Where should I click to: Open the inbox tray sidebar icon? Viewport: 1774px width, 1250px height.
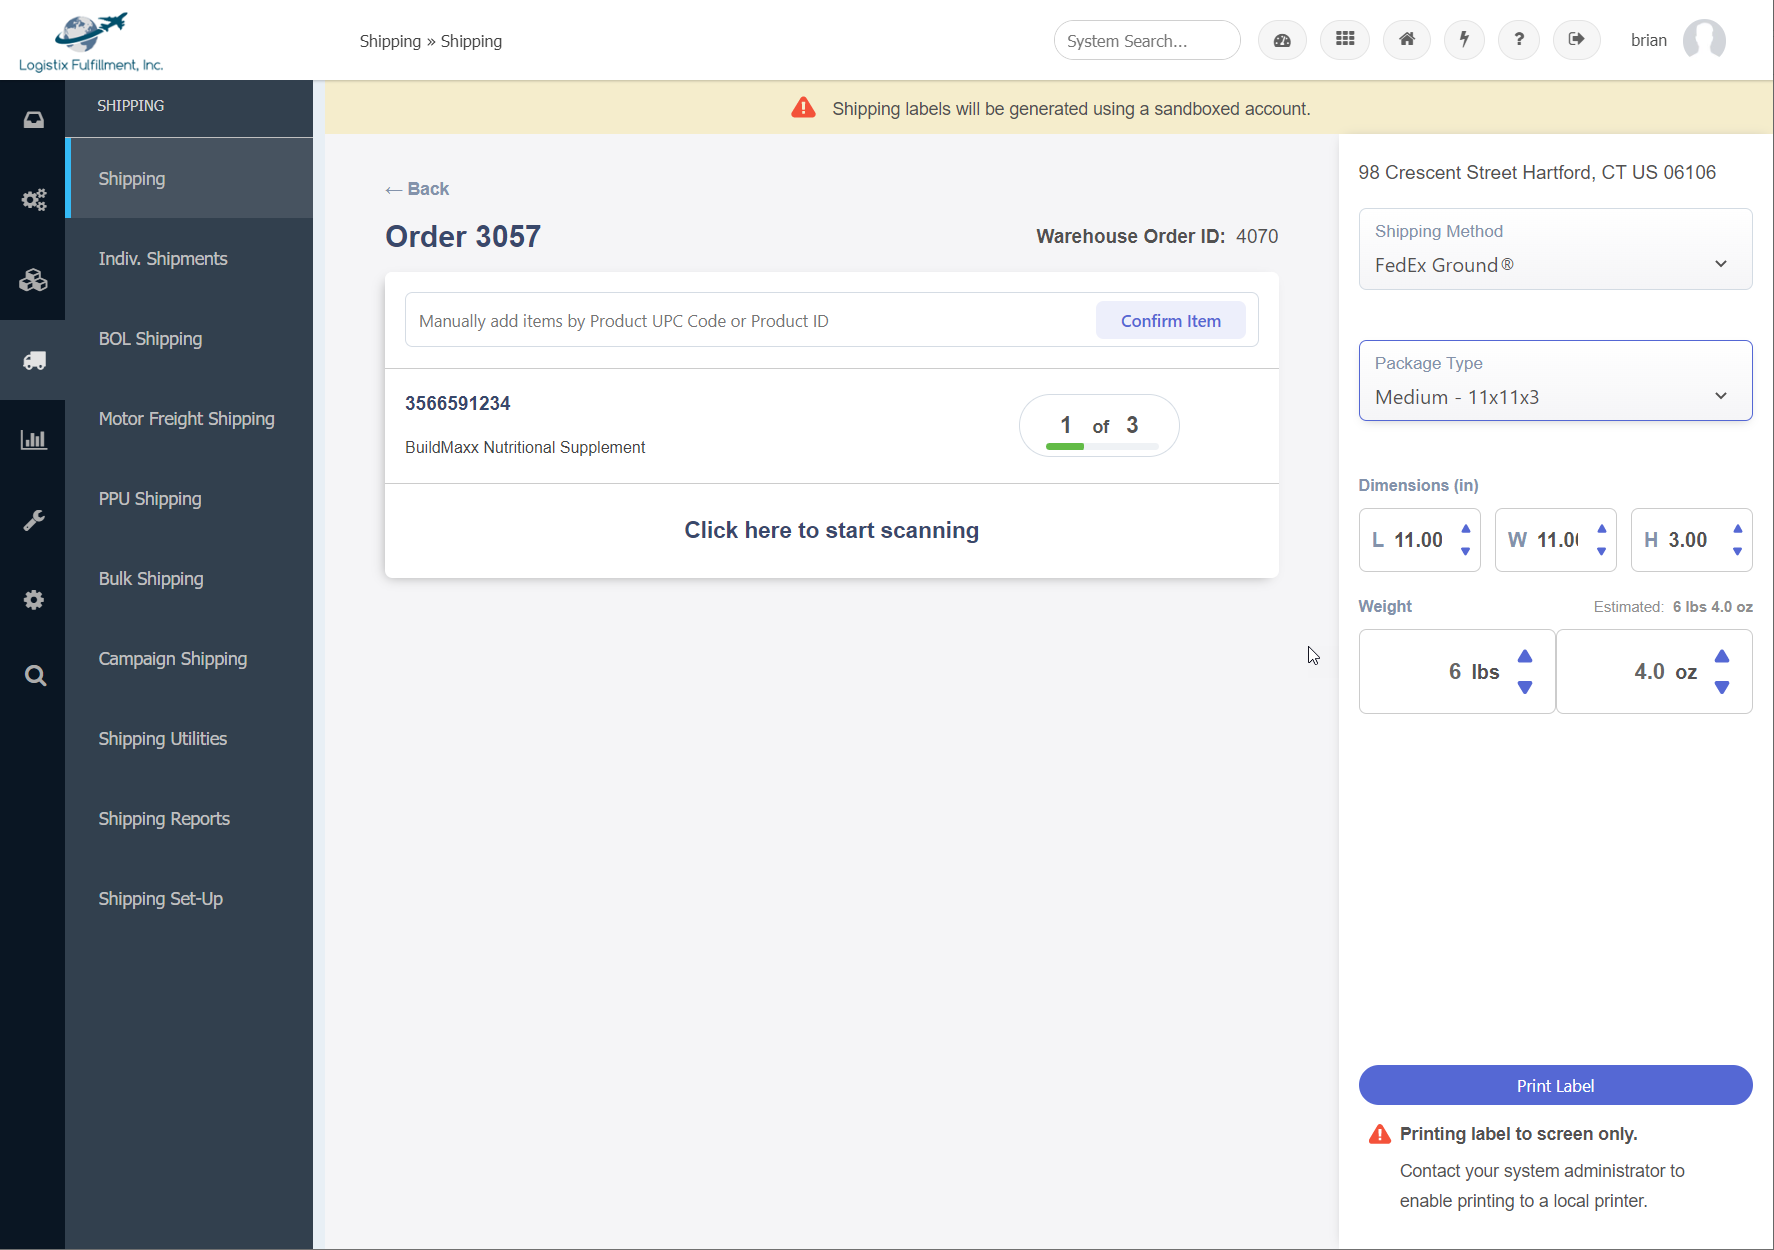point(34,120)
